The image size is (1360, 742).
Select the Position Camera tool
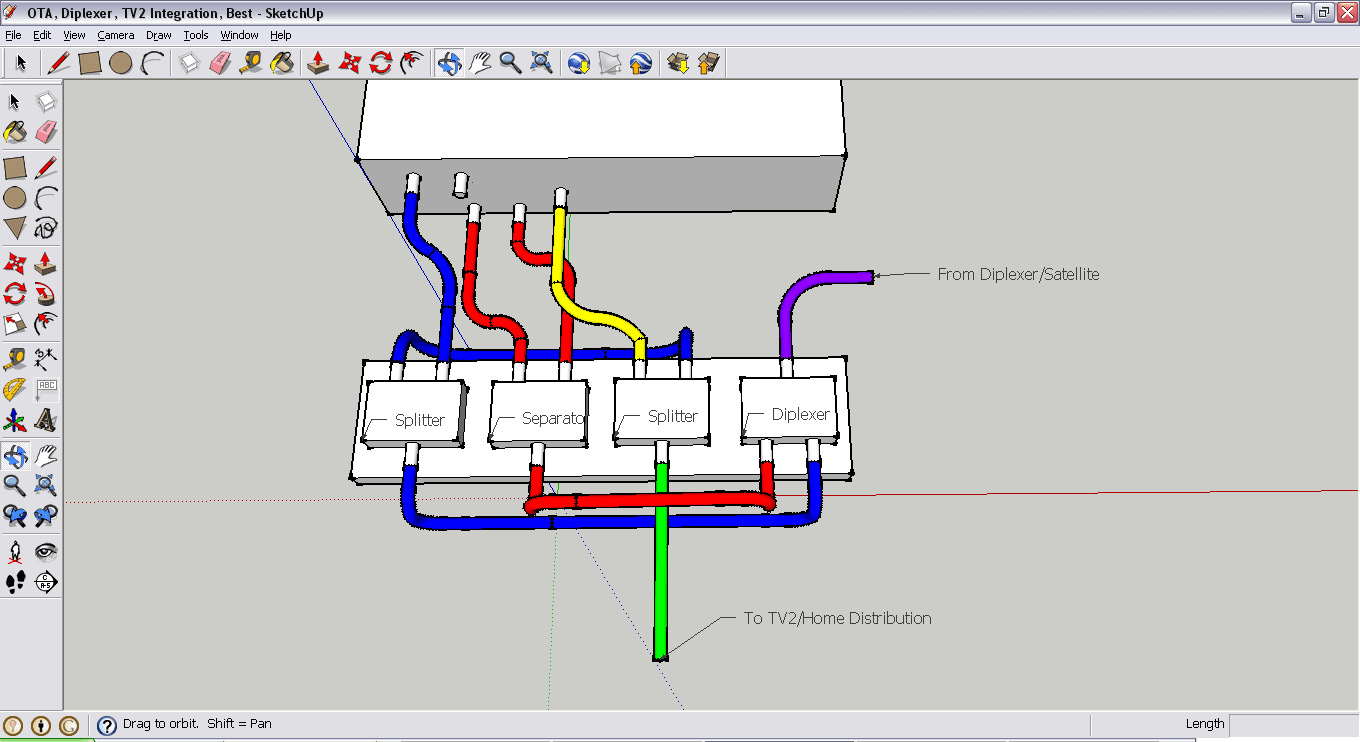click(x=15, y=551)
